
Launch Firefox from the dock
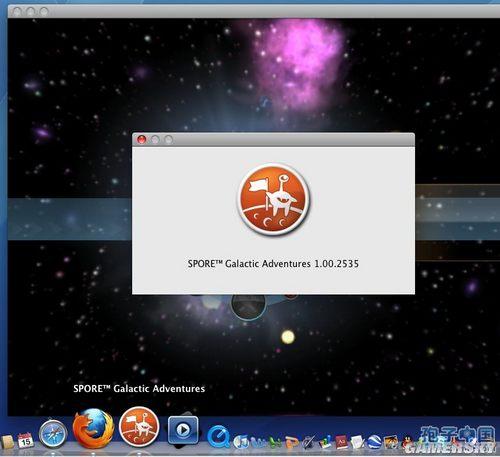(x=93, y=428)
